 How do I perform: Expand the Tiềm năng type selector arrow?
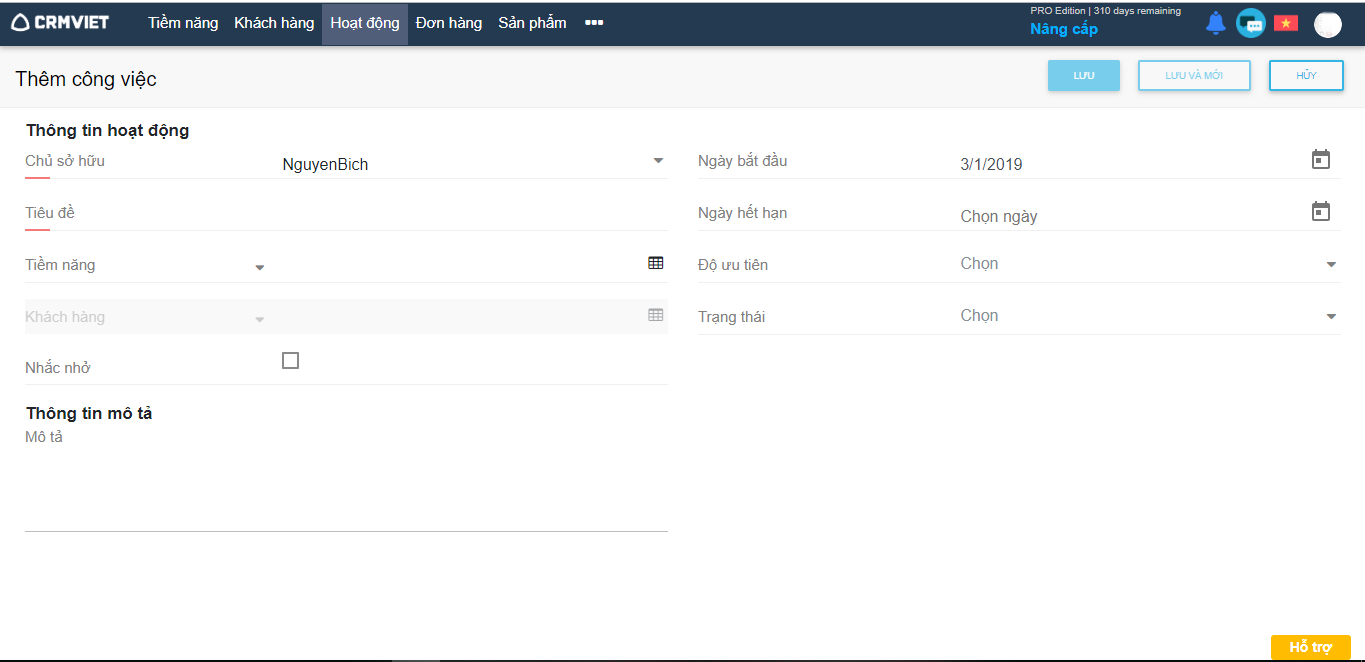tap(259, 268)
